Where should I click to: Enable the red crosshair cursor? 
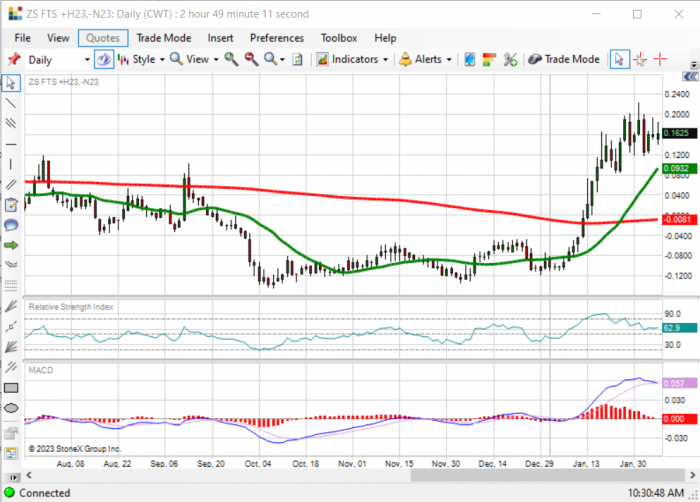click(x=660, y=59)
